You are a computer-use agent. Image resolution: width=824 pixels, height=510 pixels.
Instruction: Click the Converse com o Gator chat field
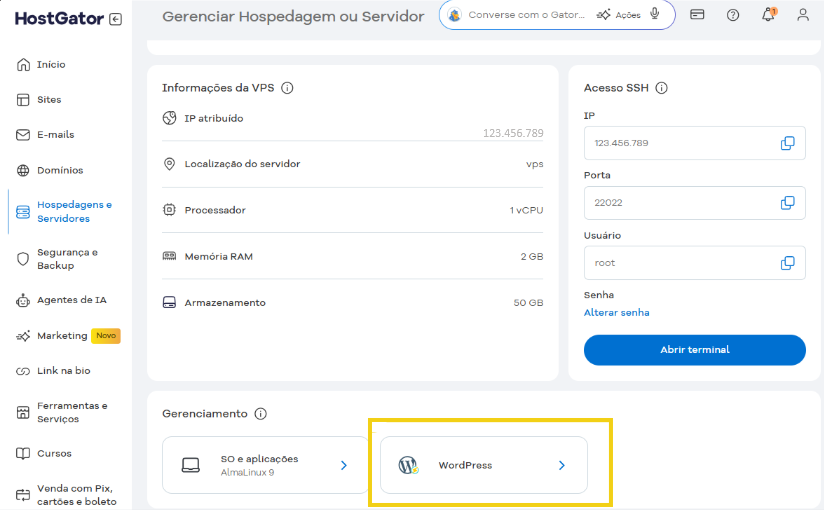pos(526,15)
